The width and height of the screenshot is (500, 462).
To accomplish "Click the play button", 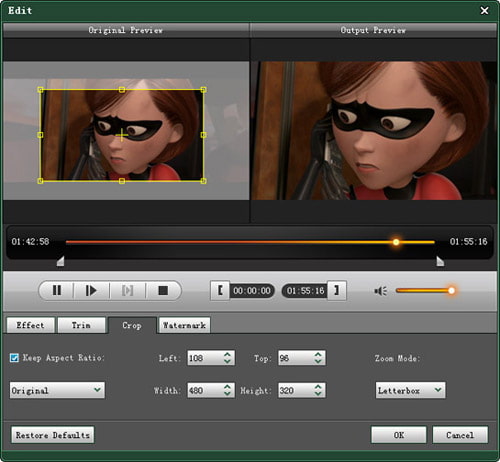I will (x=91, y=291).
